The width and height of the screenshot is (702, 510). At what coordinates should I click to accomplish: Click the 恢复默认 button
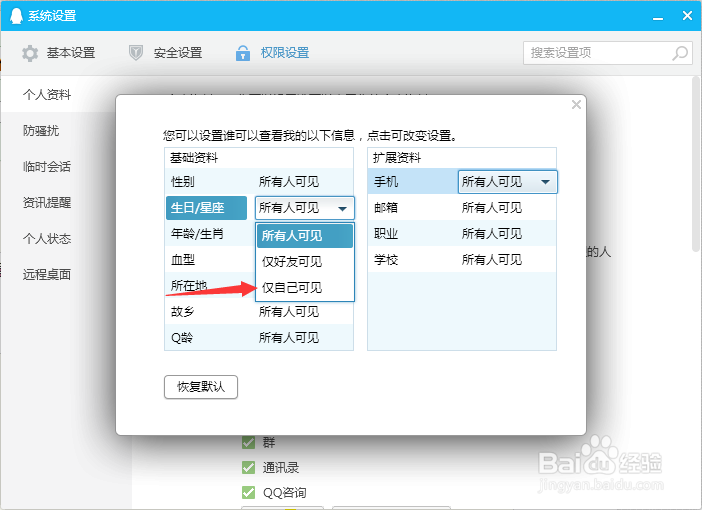(201, 387)
